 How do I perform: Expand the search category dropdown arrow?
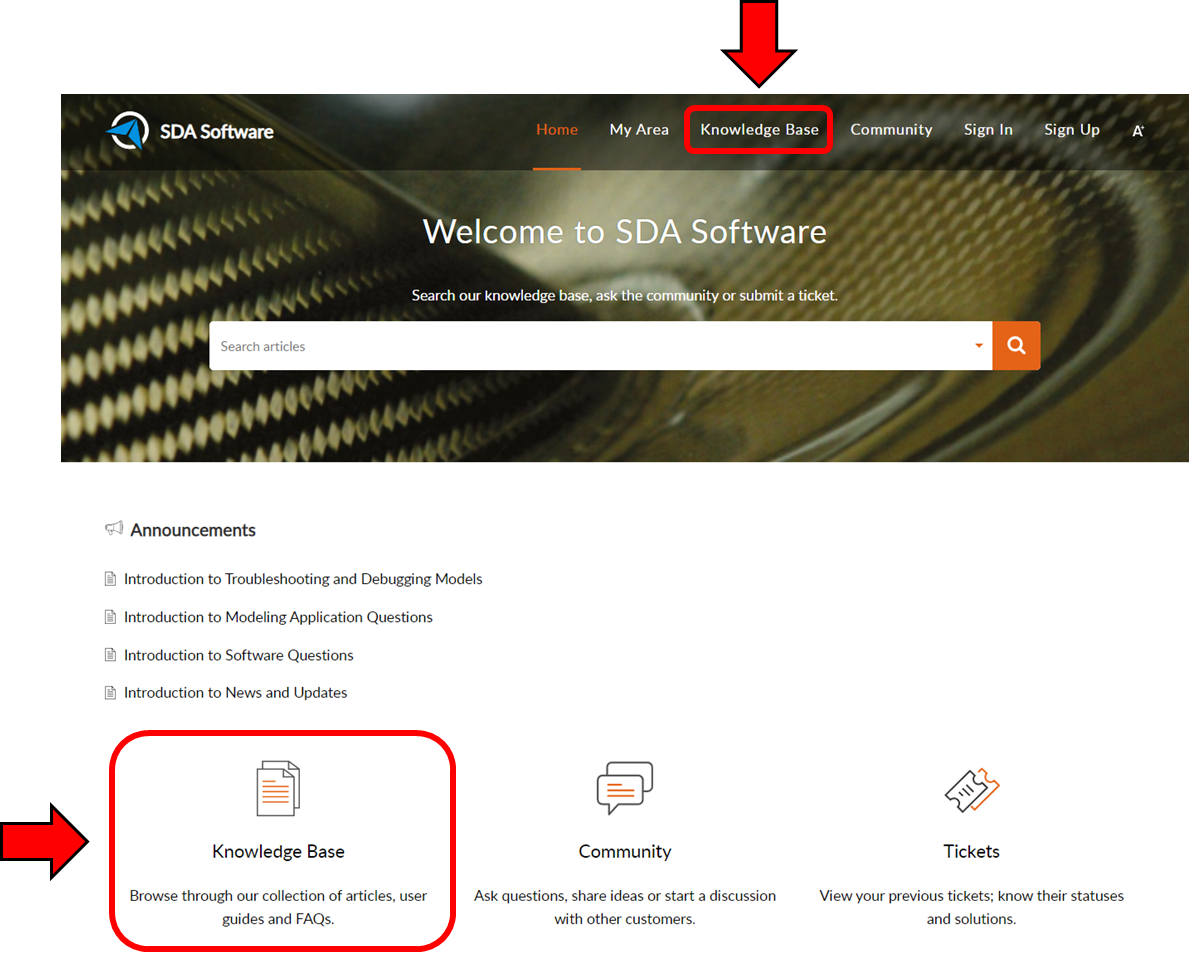point(979,346)
